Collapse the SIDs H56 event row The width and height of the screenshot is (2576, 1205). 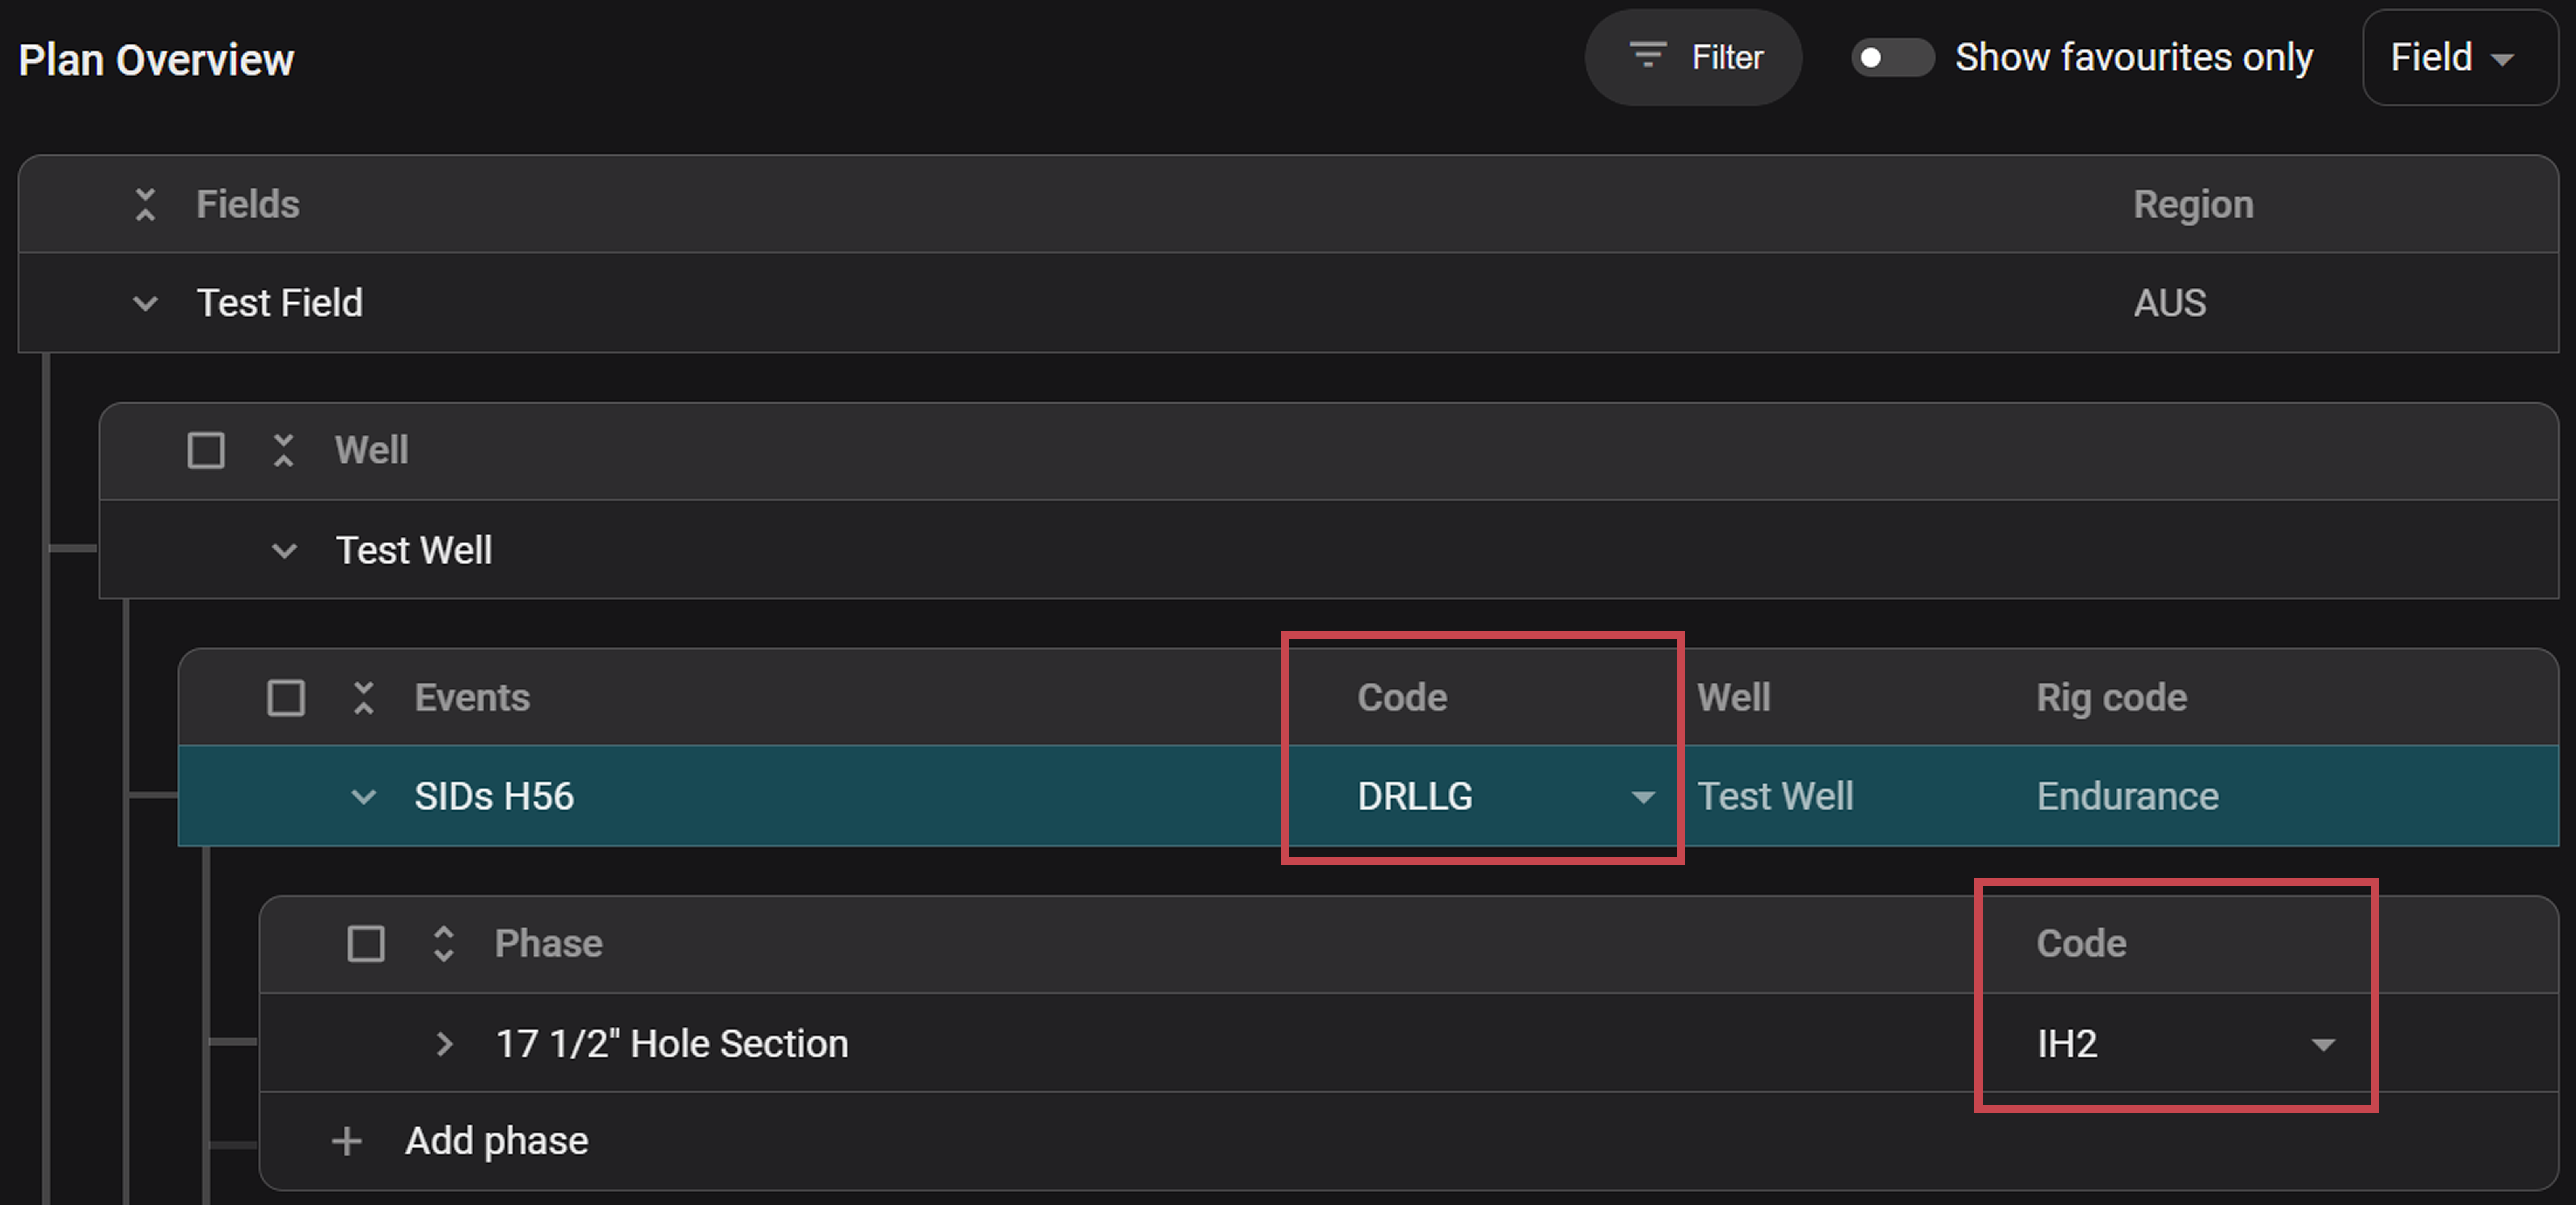pos(364,797)
